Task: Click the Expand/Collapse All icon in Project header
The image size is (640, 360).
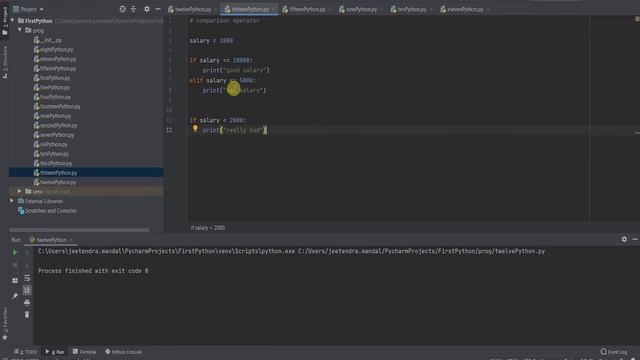Action: [133, 9]
